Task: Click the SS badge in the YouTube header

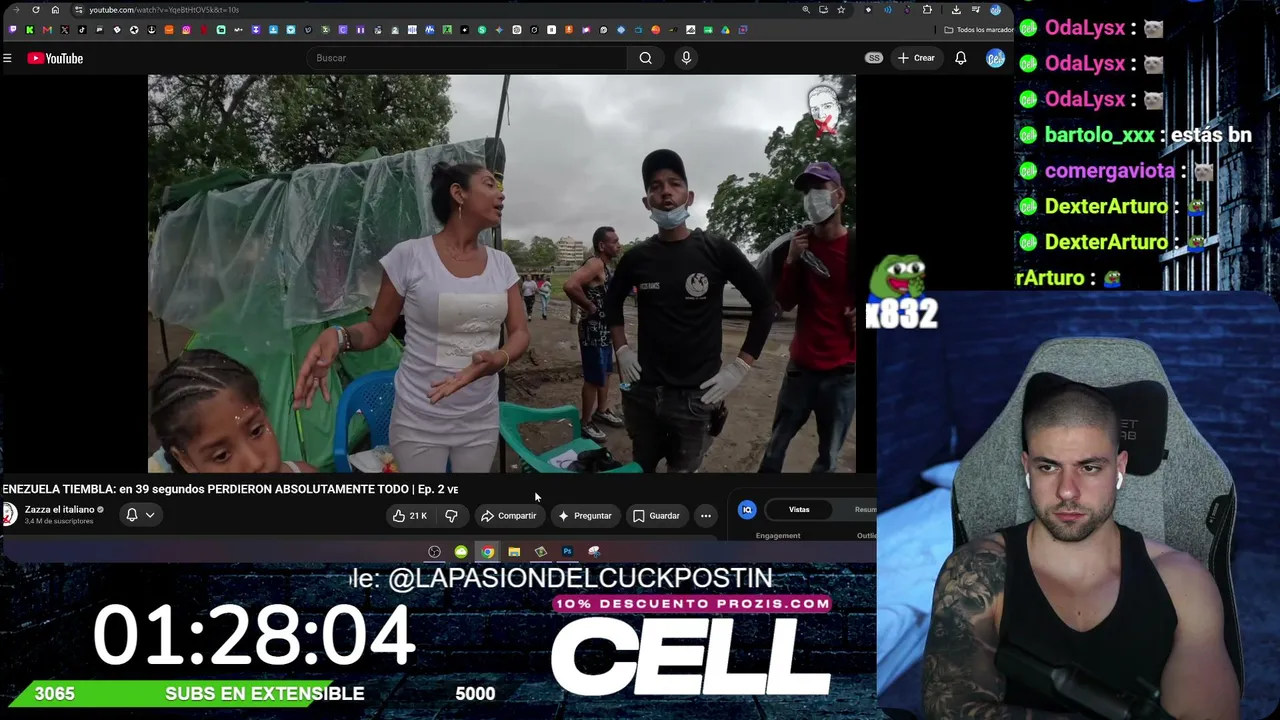Action: (x=874, y=58)
